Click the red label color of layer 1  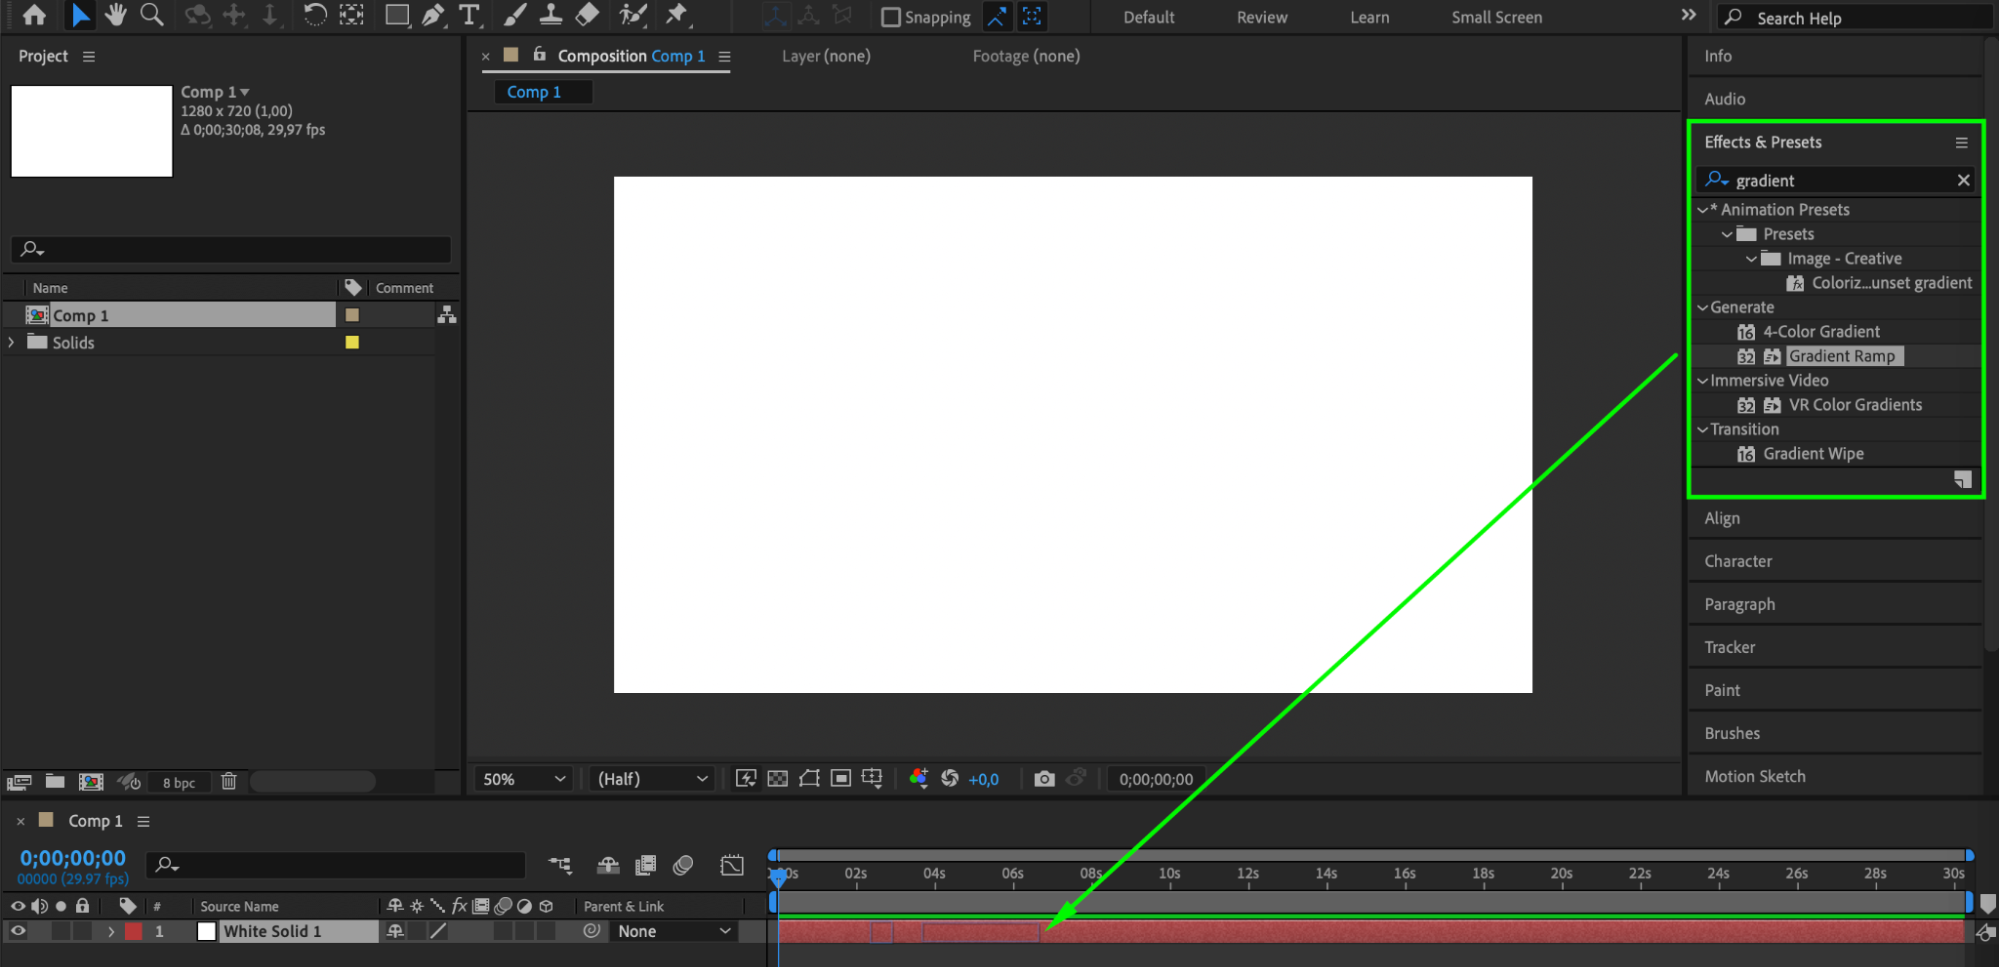(134, 931)
